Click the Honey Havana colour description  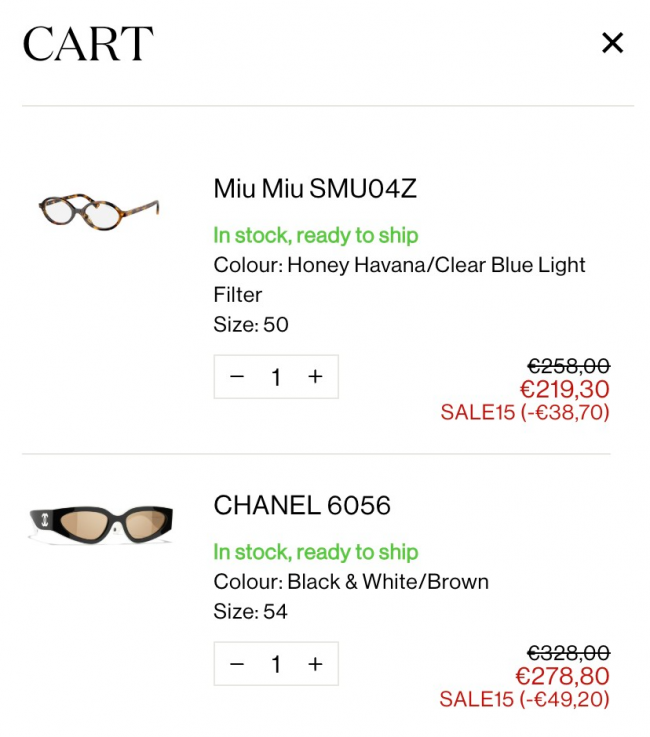tap(399, 265)
